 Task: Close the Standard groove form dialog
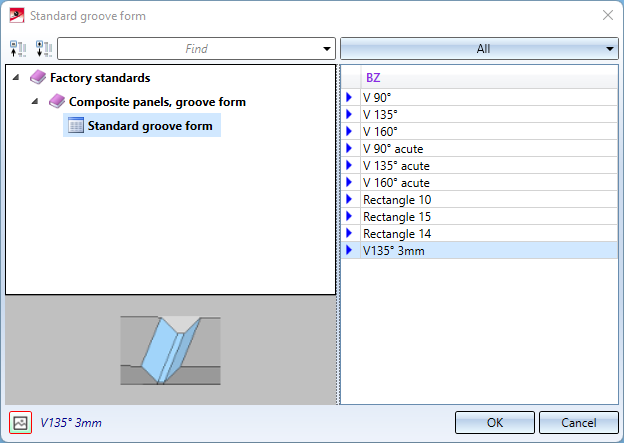pos(608,15)
